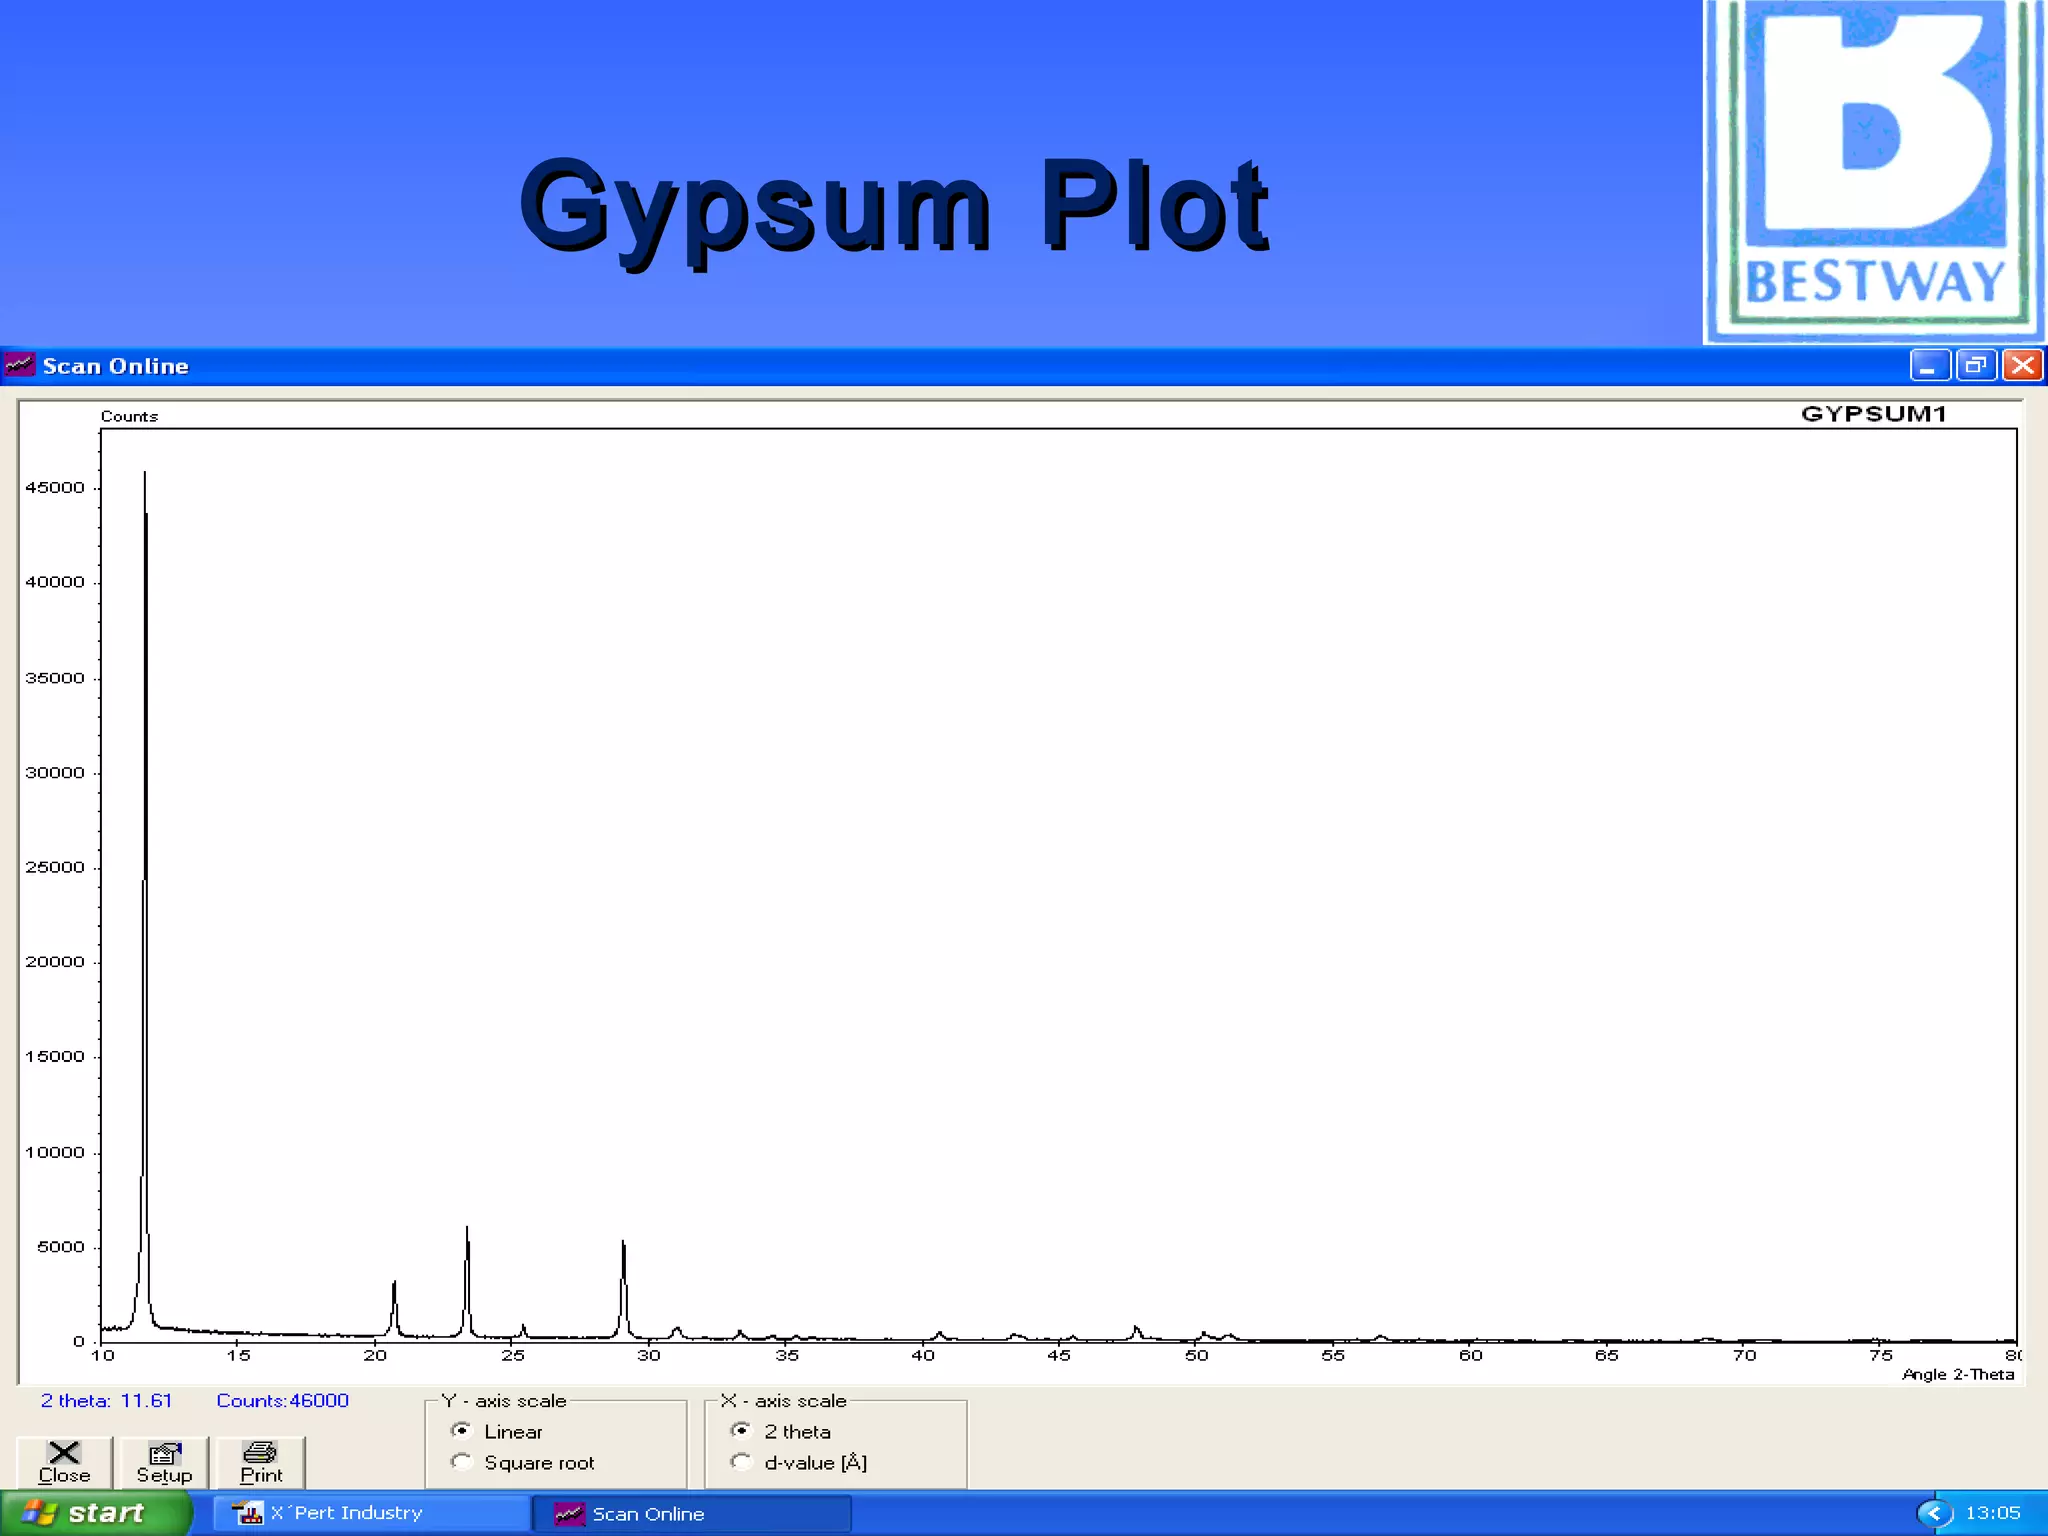
Task: Close the Scan Online window
Action: [2022, 366]
